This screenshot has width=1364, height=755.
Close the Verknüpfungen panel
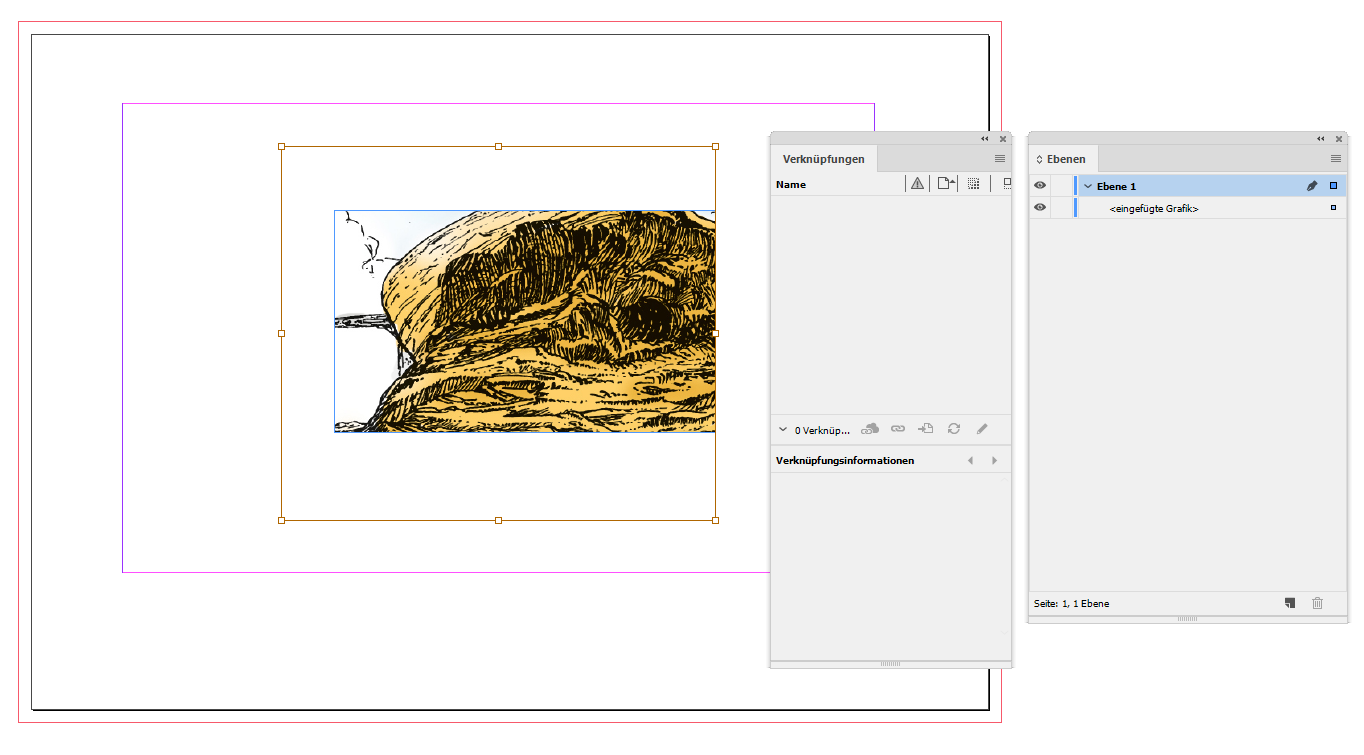coord(1003,139)
